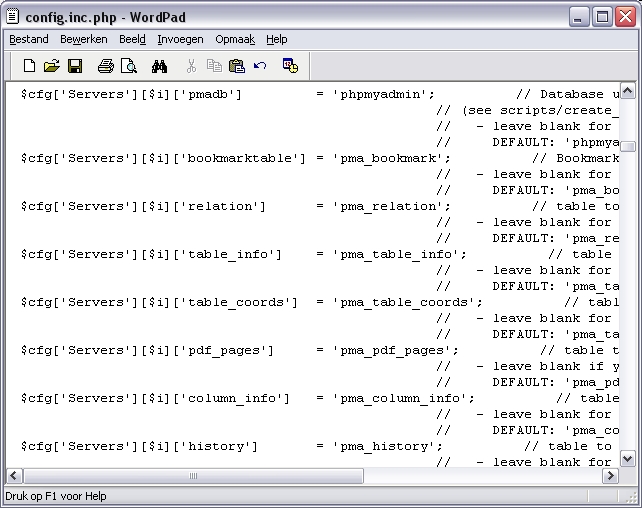Viewport: 642px width, 508px height.
Task: Click the 'DEFAULT: 'phpmya' comment text
Action: 556,142
